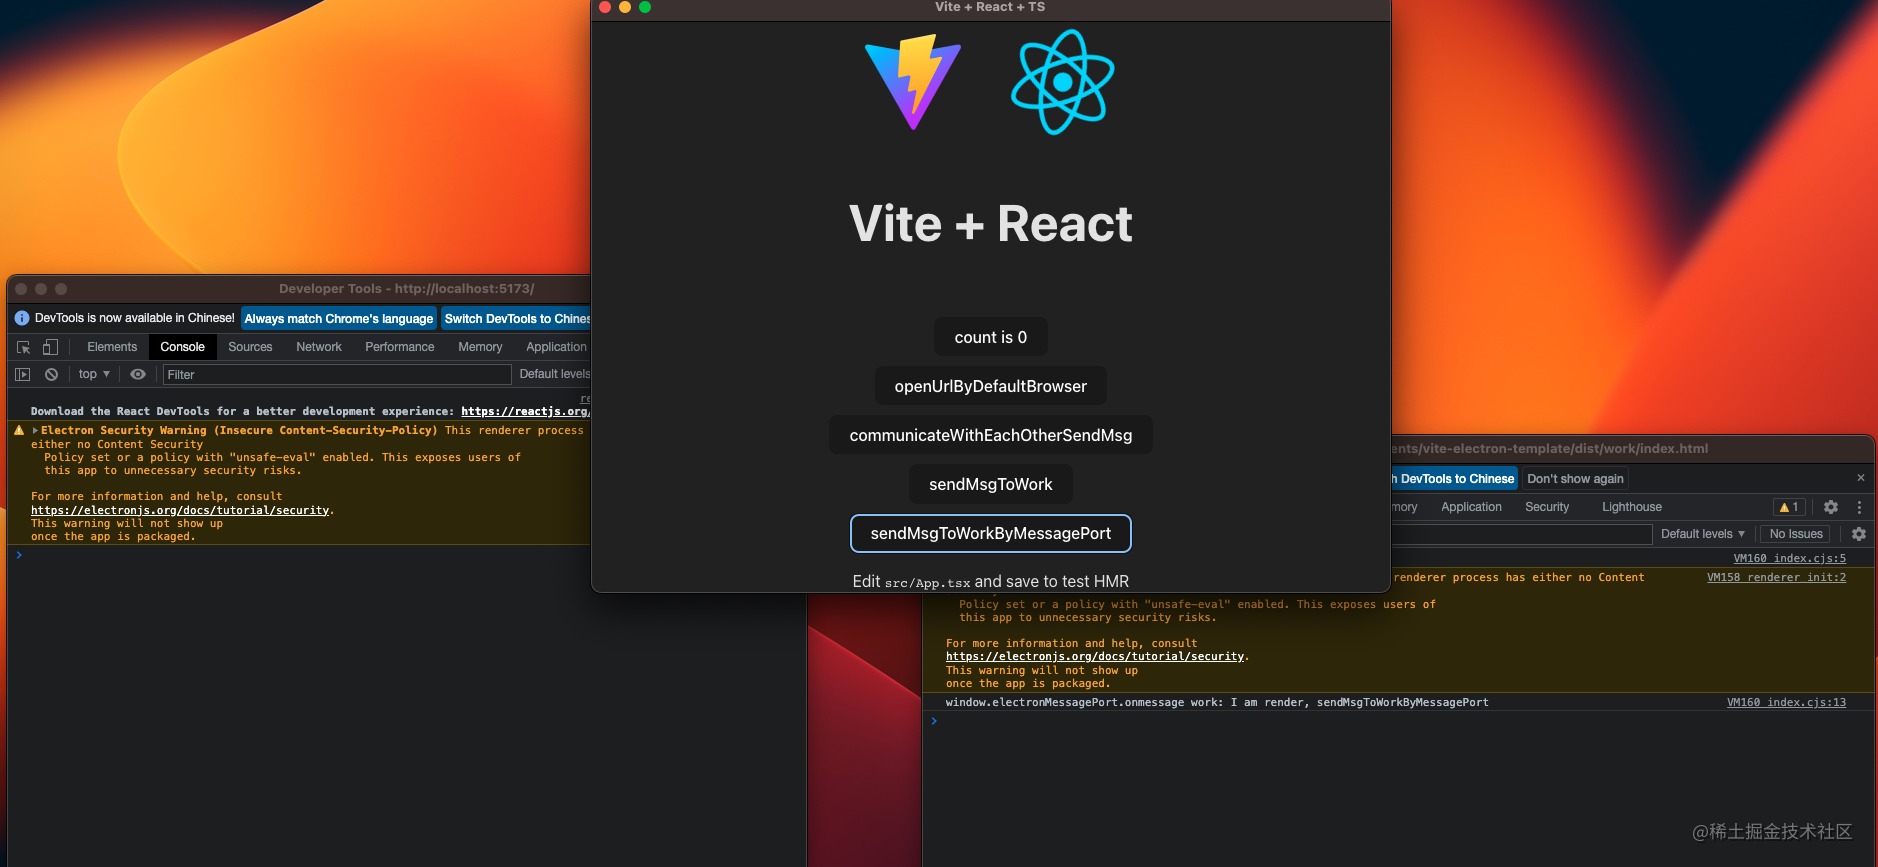This screenshot has width=1878, height=867.
Task: Click 'Always match Chrome's language' button
Action: tap(339, 319)
